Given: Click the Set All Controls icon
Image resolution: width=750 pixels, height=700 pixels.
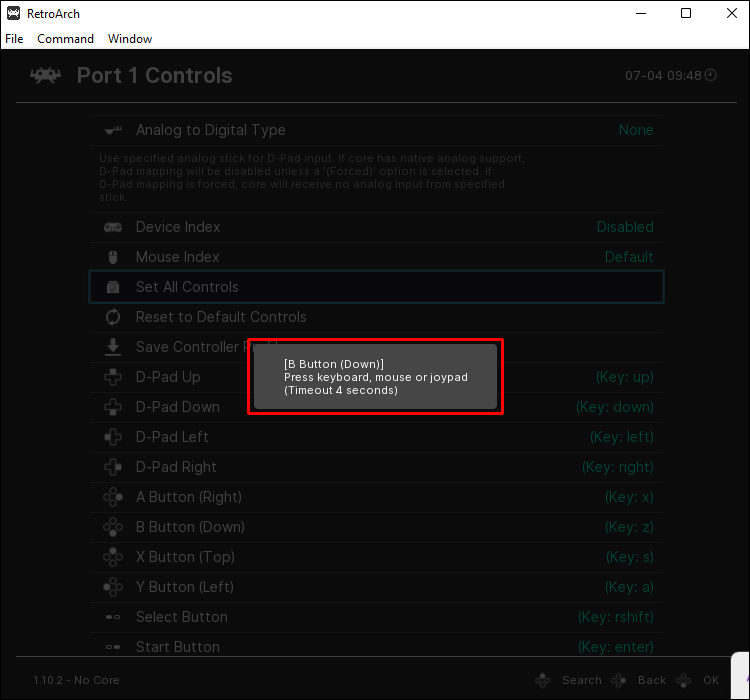Looking at the screenshot, I should 113,287.
